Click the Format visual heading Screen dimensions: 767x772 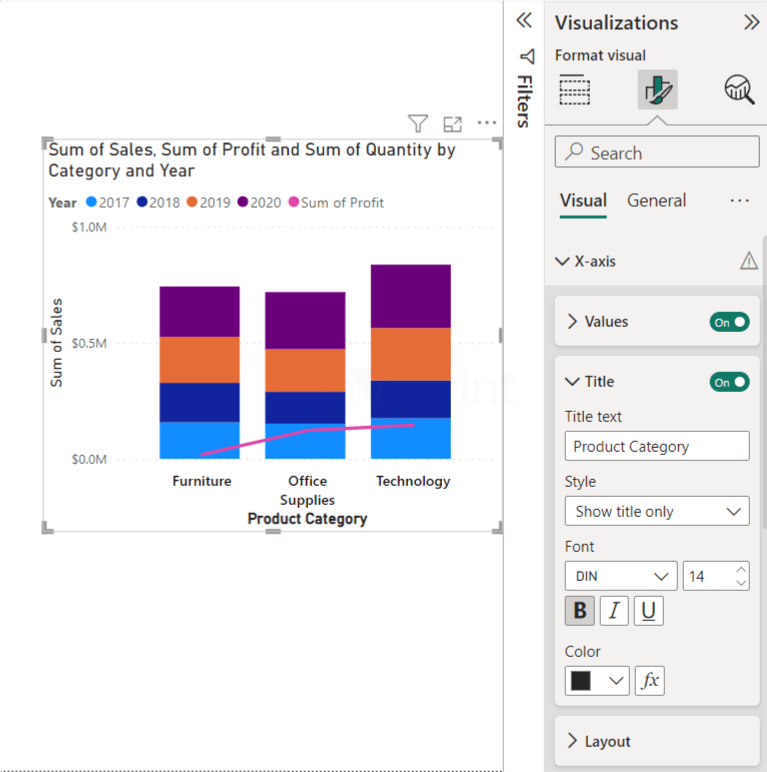click(x=600, y=55)
